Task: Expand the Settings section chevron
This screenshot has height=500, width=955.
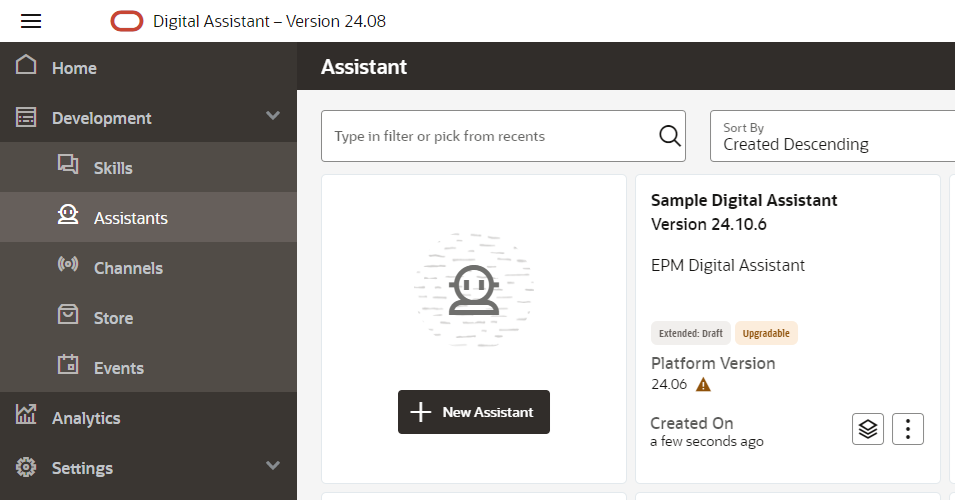Action: pos(273,465)
